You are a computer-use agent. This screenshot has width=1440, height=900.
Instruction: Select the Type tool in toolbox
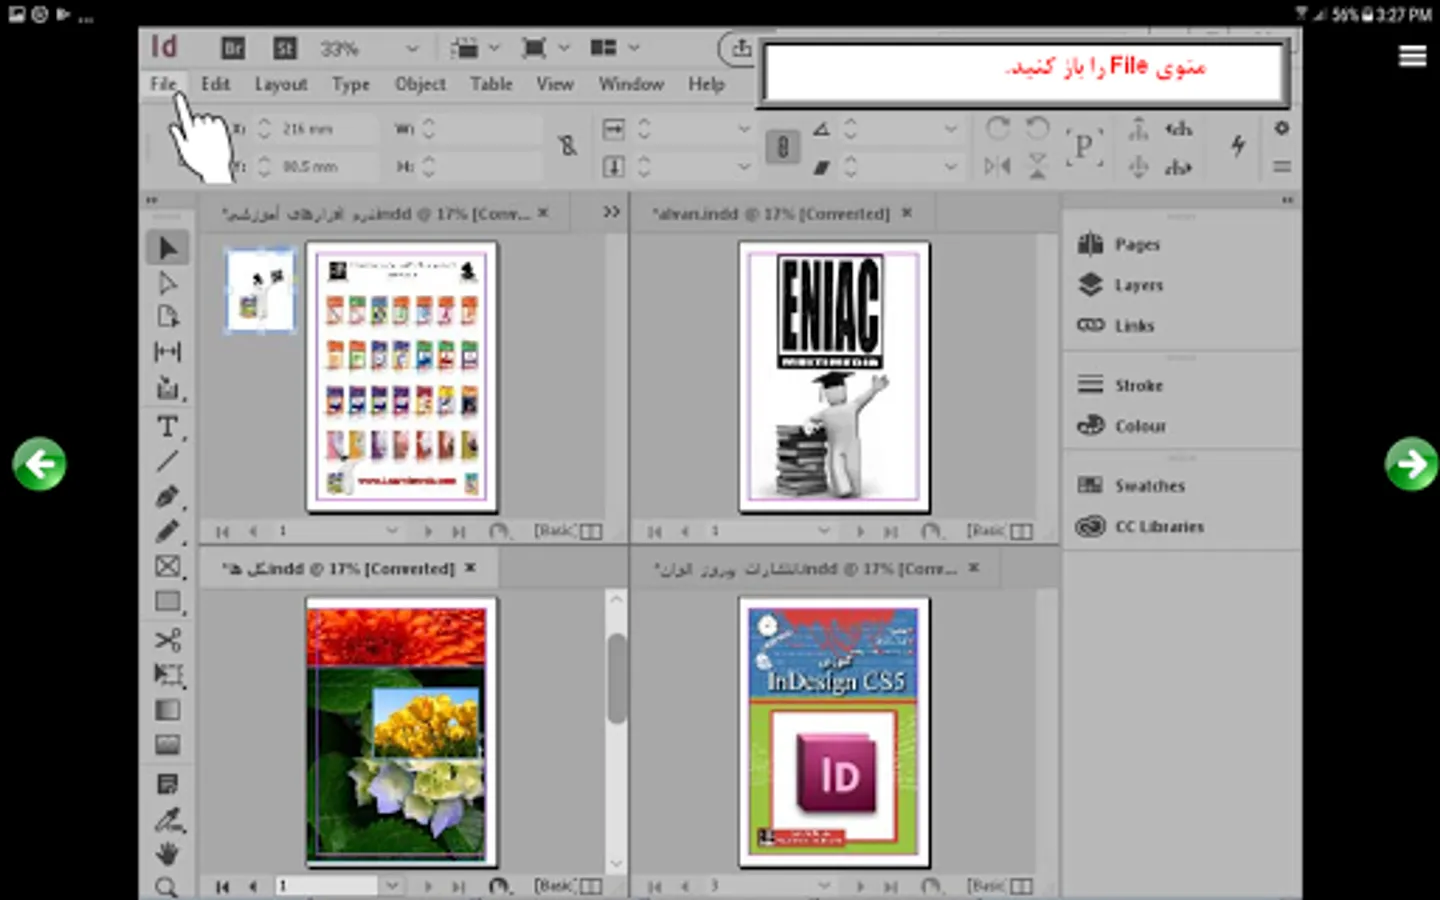(167, 427)
